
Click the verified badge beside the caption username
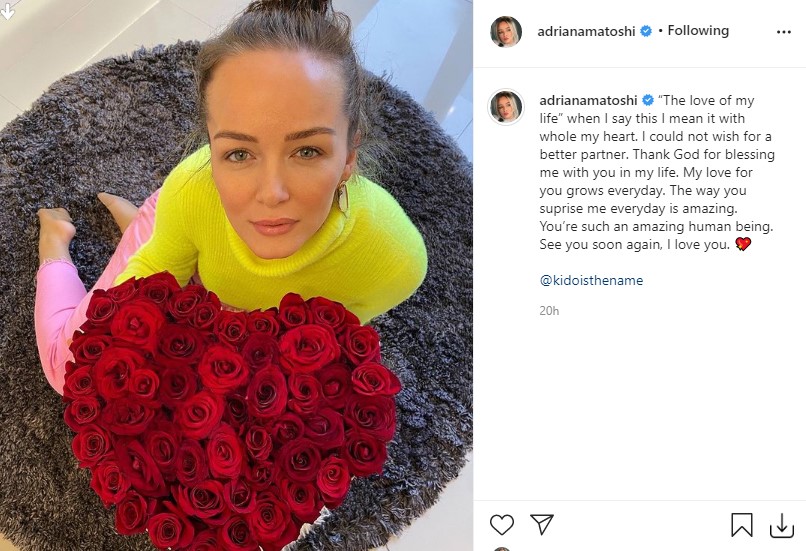pos(648,100)
